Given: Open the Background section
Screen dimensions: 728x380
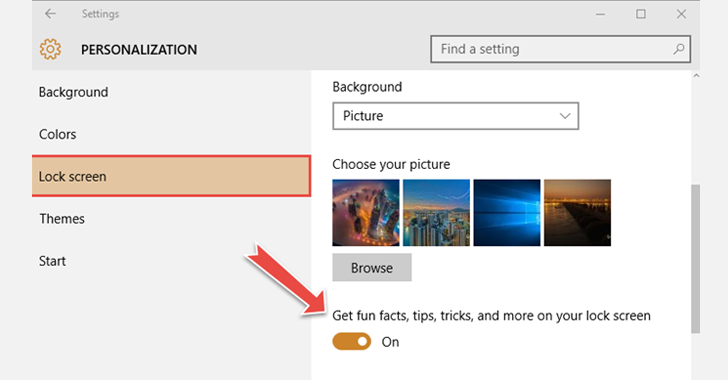Looking at the screenshot, I should point(73,92).
